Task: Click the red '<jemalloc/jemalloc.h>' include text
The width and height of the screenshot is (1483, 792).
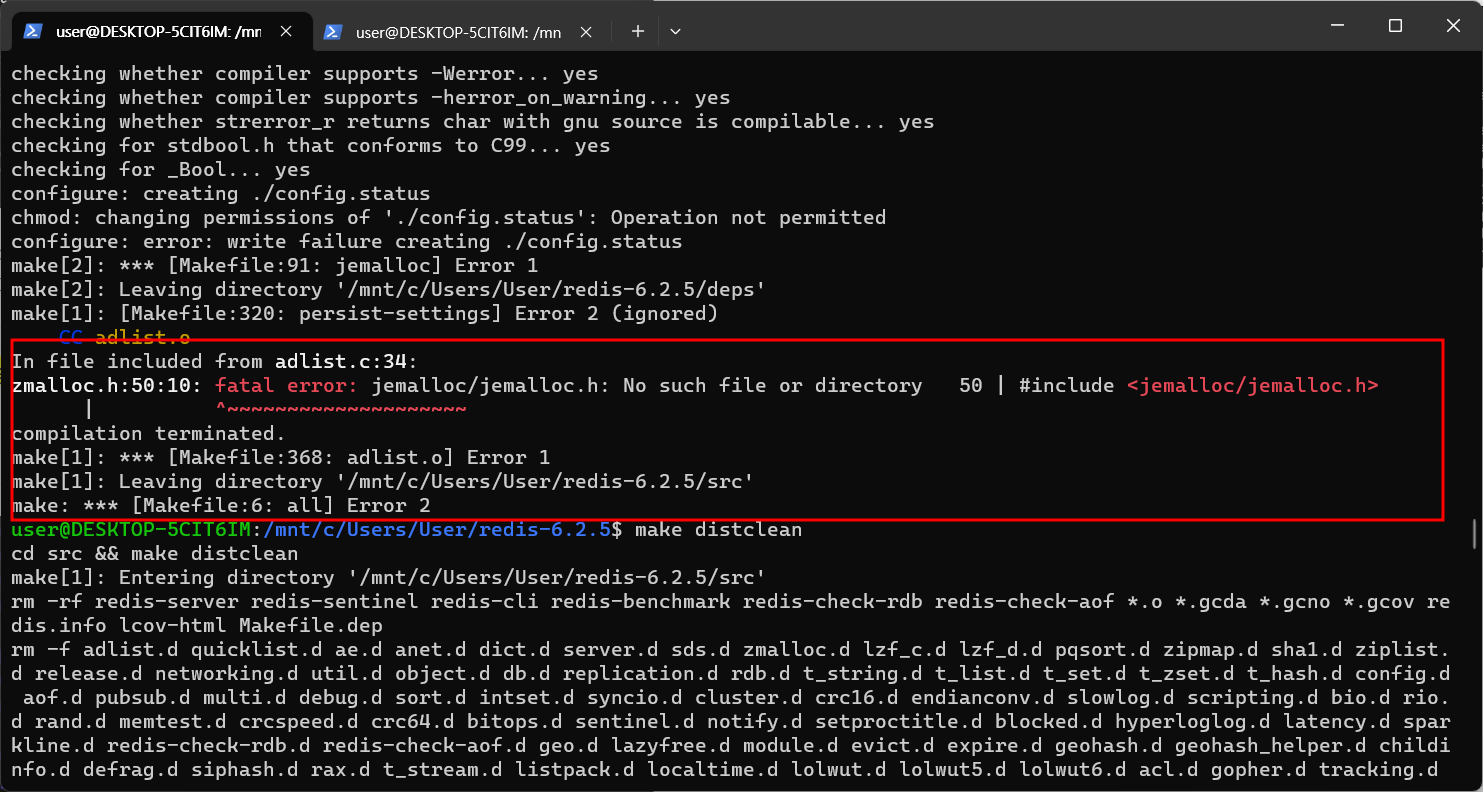Action: click(1253, 385)
